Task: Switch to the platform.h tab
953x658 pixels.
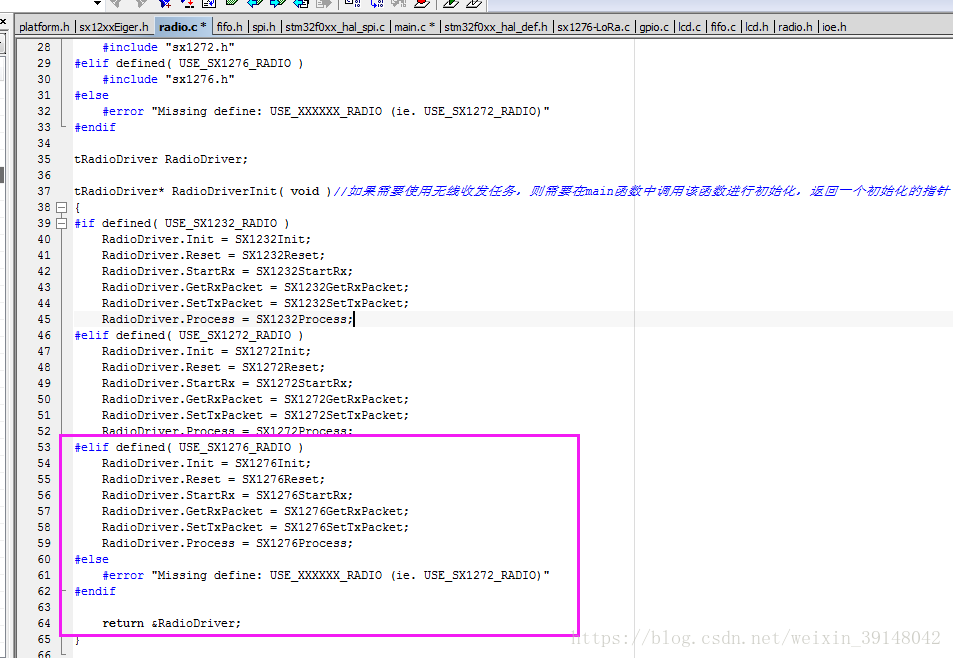Action: click(x=44, y=27)
